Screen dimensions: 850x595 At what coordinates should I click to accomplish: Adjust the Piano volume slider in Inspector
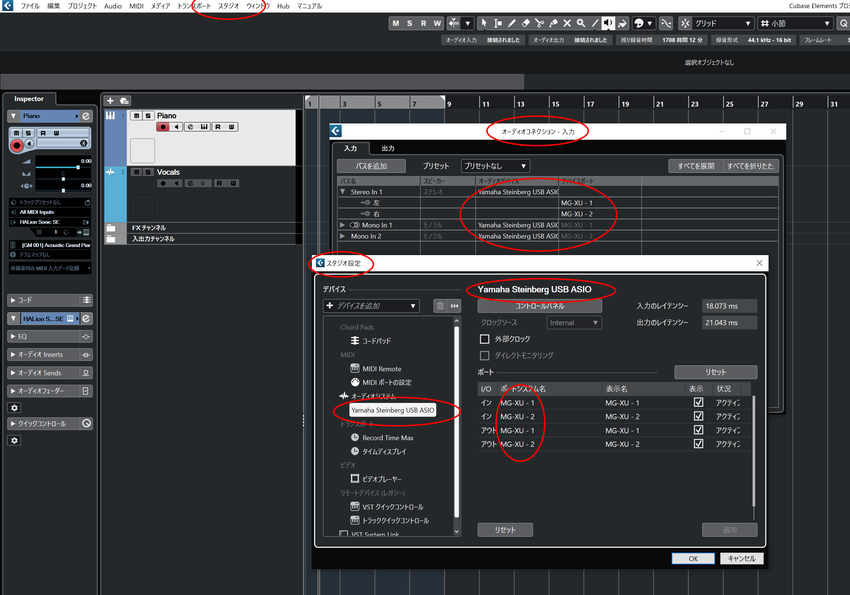point(63,167)
